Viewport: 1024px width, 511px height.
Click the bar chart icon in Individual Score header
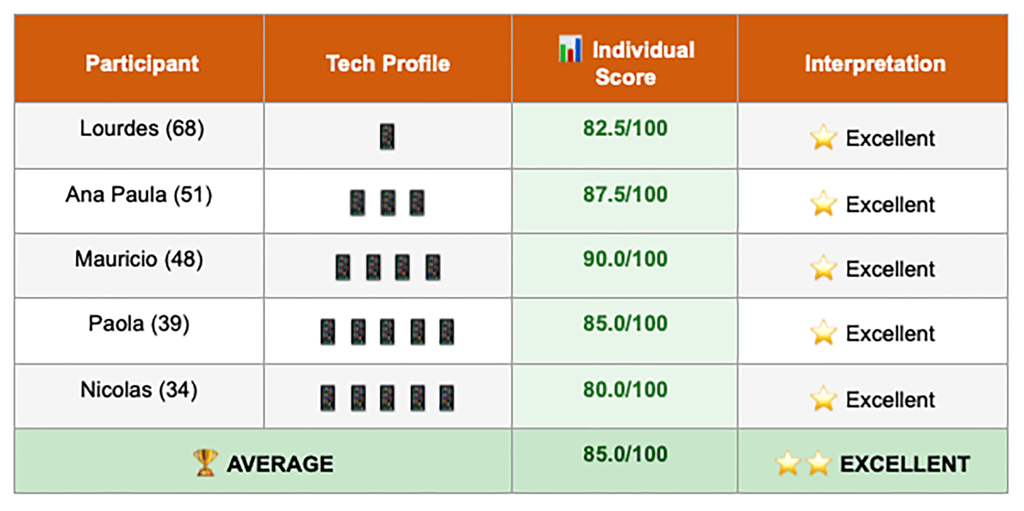569,50
